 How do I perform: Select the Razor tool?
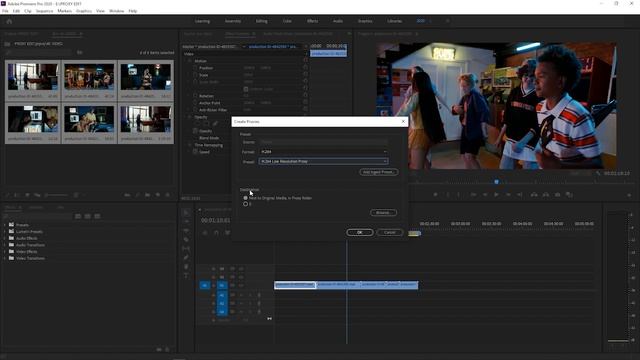click(x=186, y=240)
